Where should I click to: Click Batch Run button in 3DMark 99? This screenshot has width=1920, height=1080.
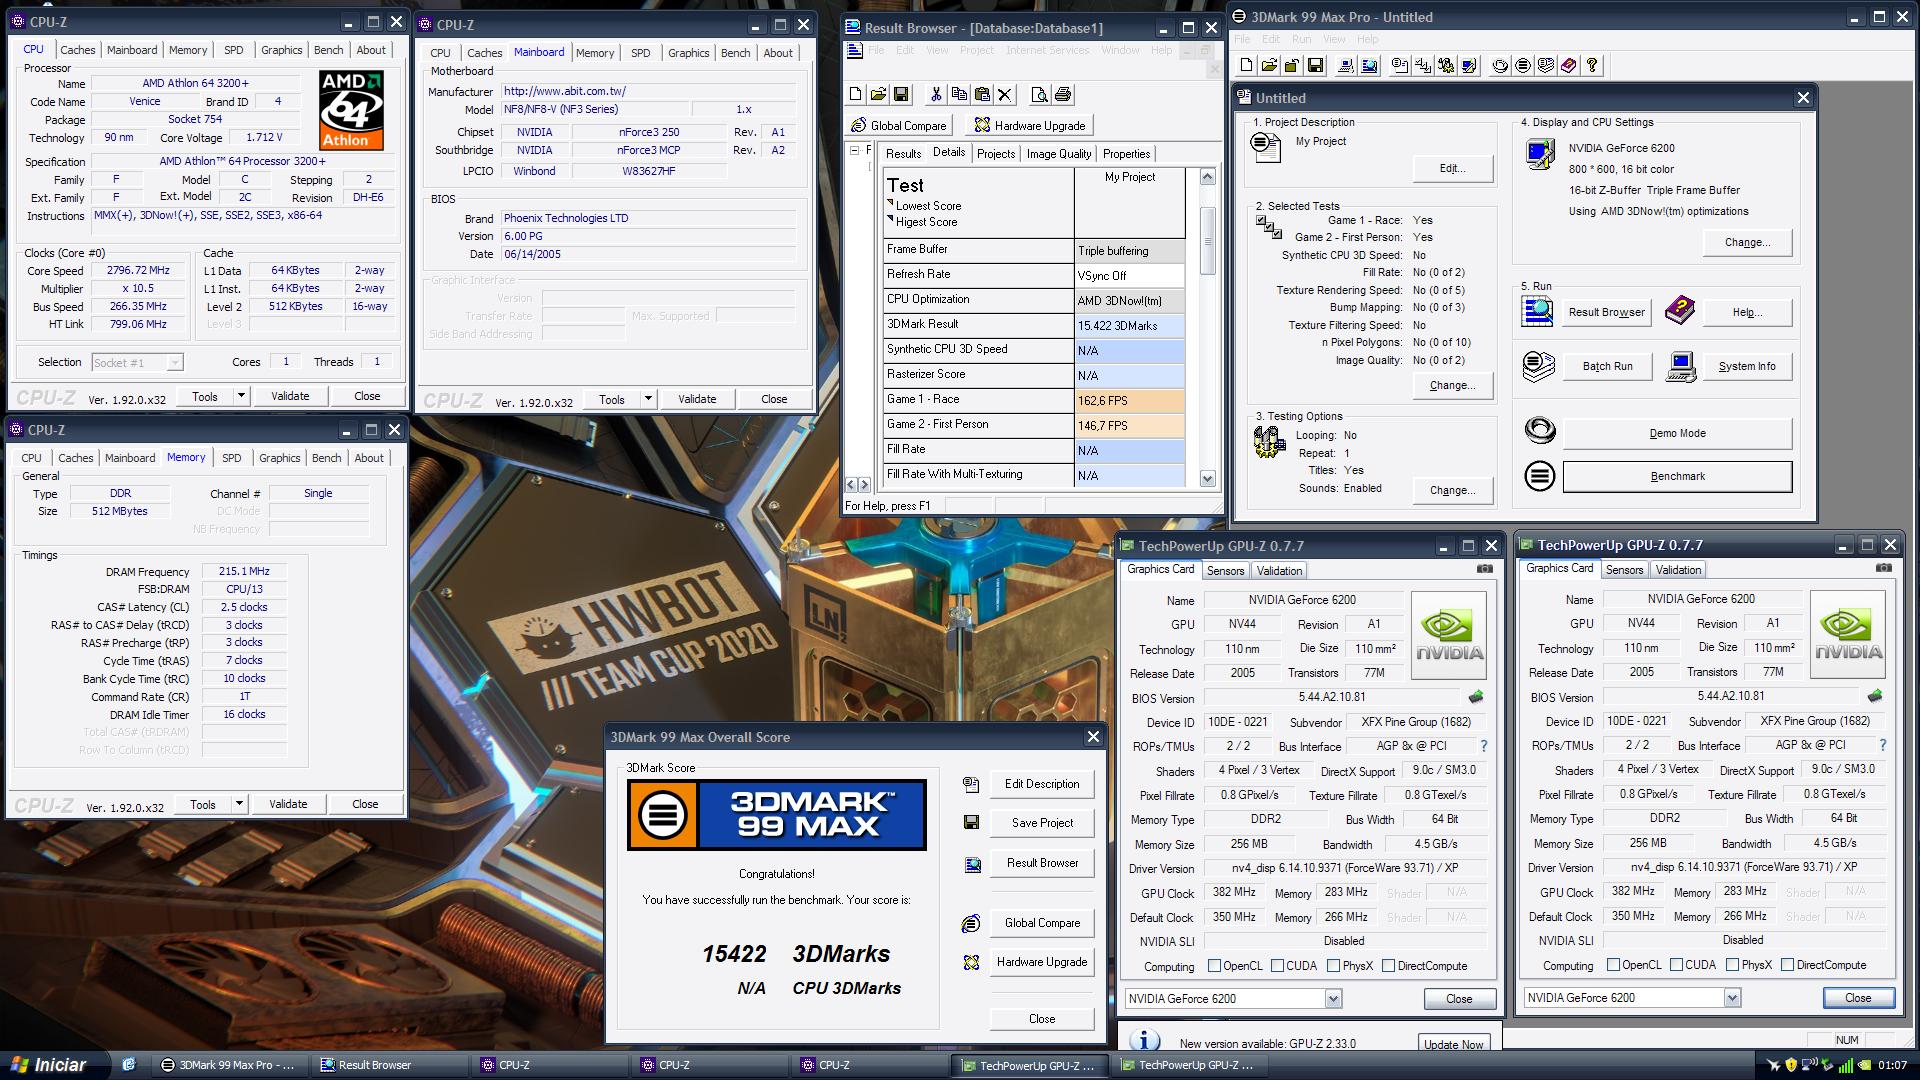(x=1607, y=367)
